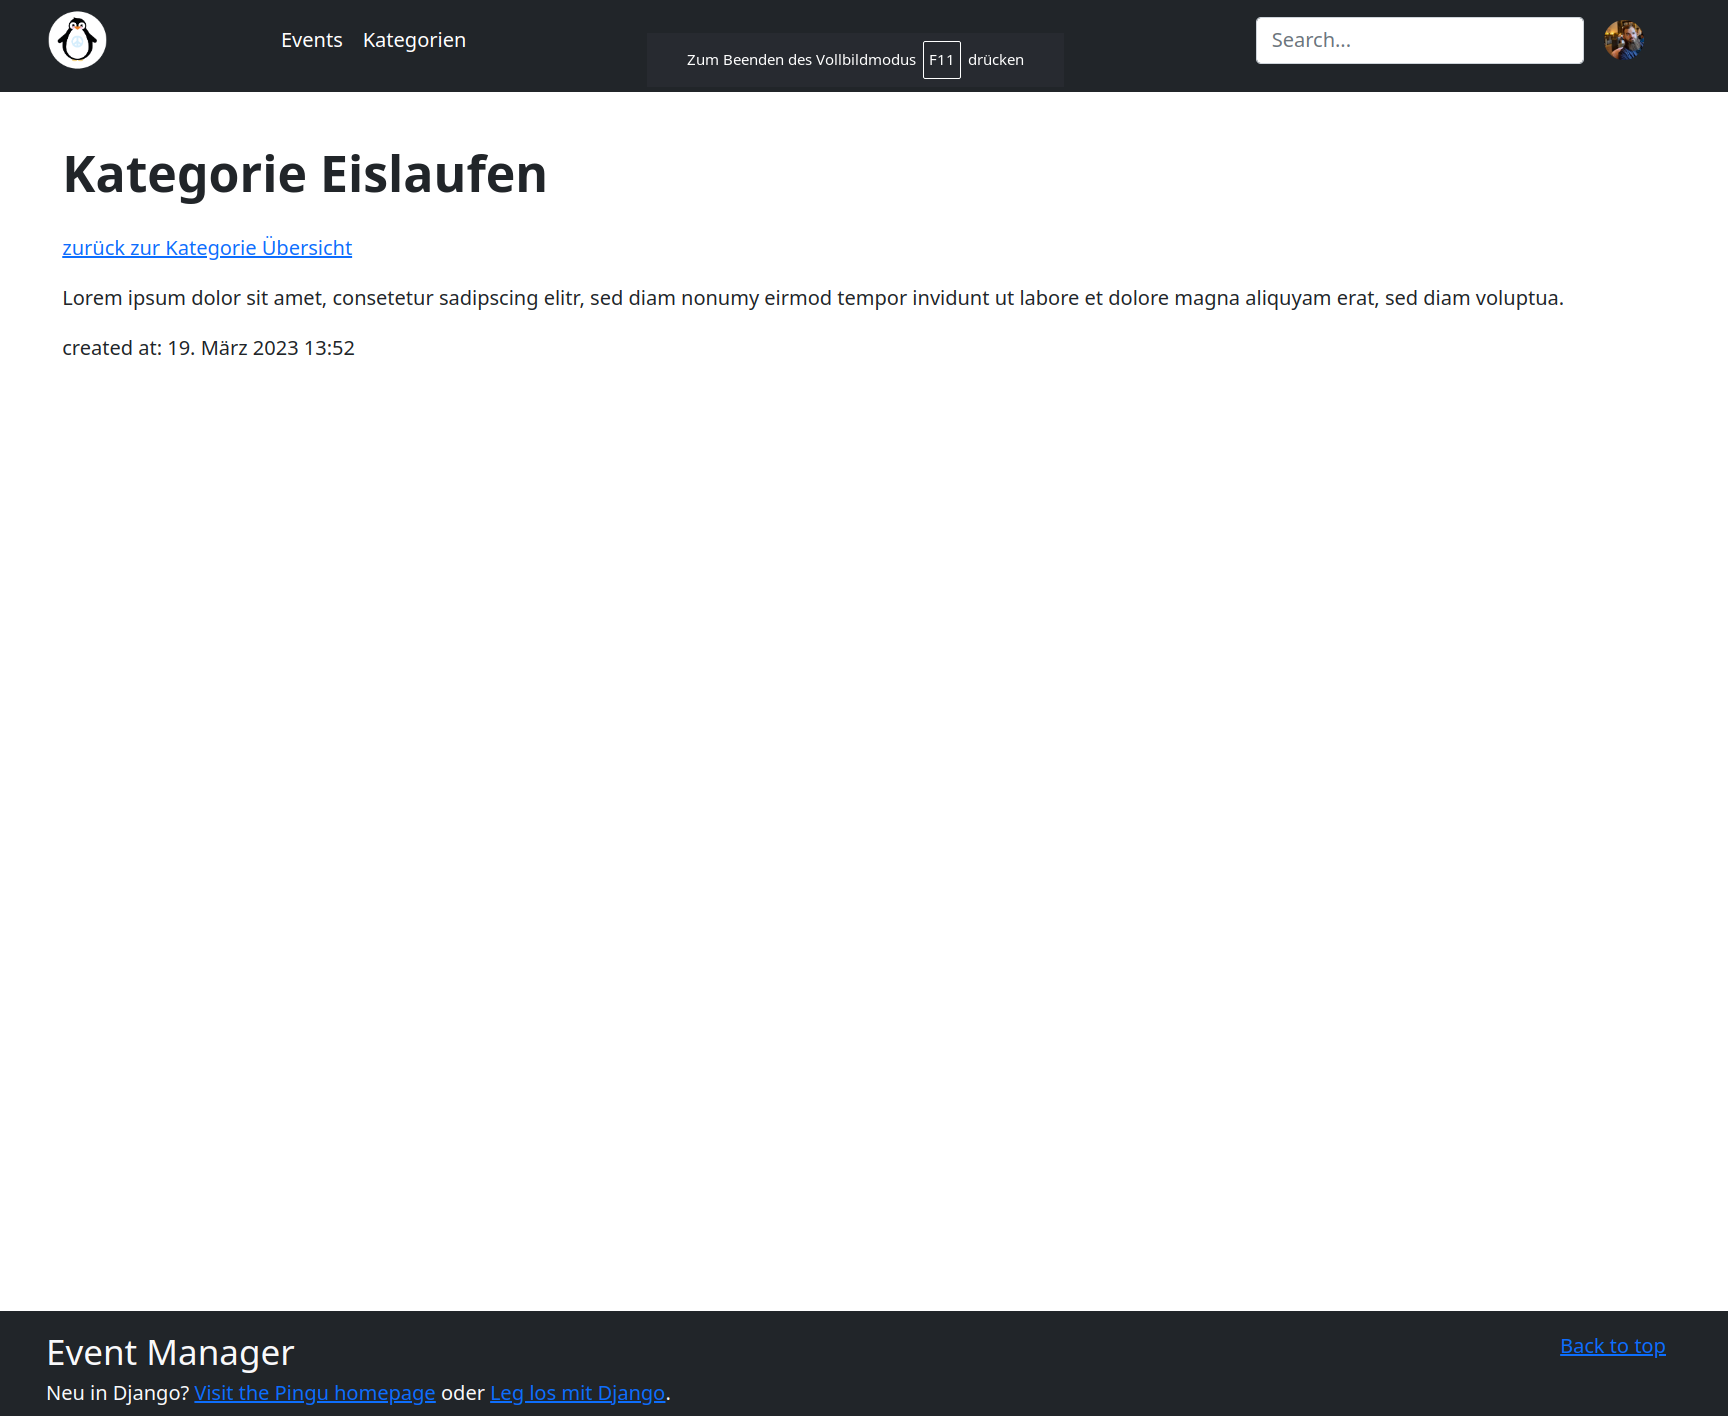
Task: Click the Back to top link
Action: point(1611,1345)
